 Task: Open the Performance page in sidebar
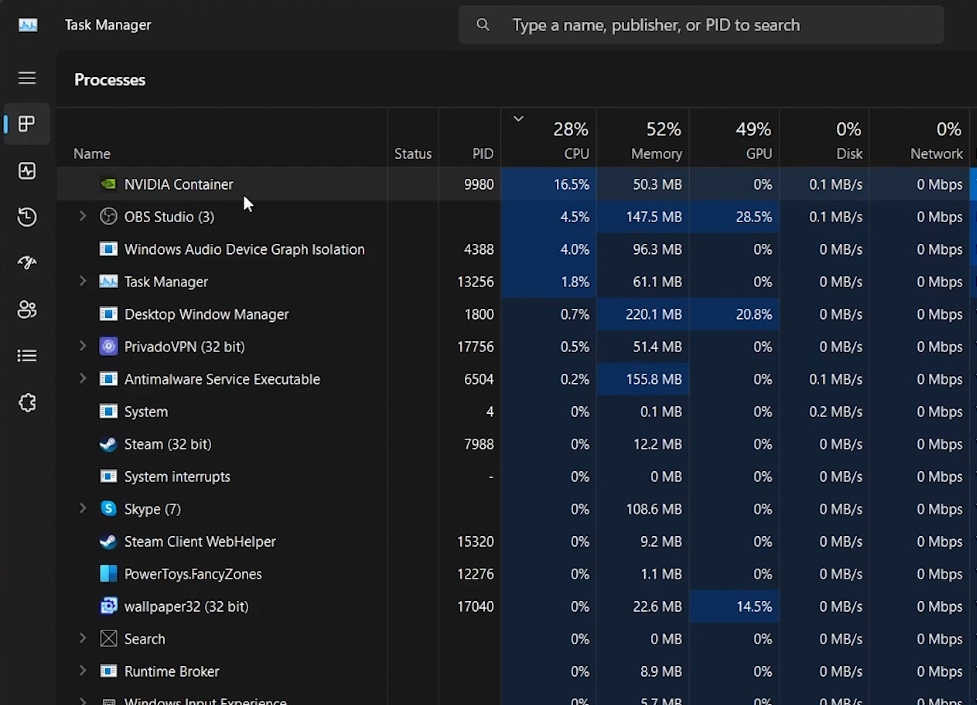point(27,171)
